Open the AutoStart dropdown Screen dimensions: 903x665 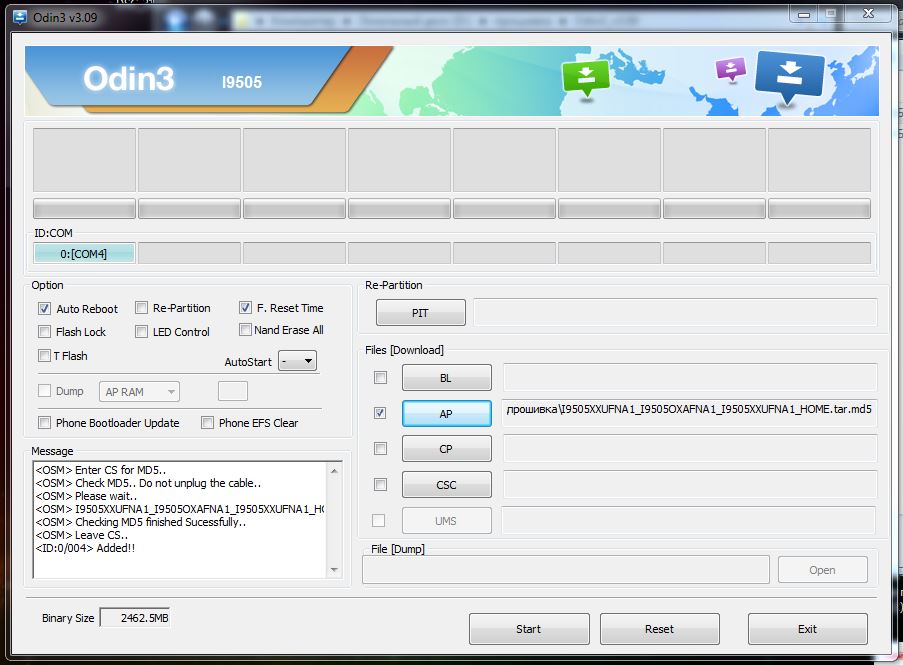point(297,361)
